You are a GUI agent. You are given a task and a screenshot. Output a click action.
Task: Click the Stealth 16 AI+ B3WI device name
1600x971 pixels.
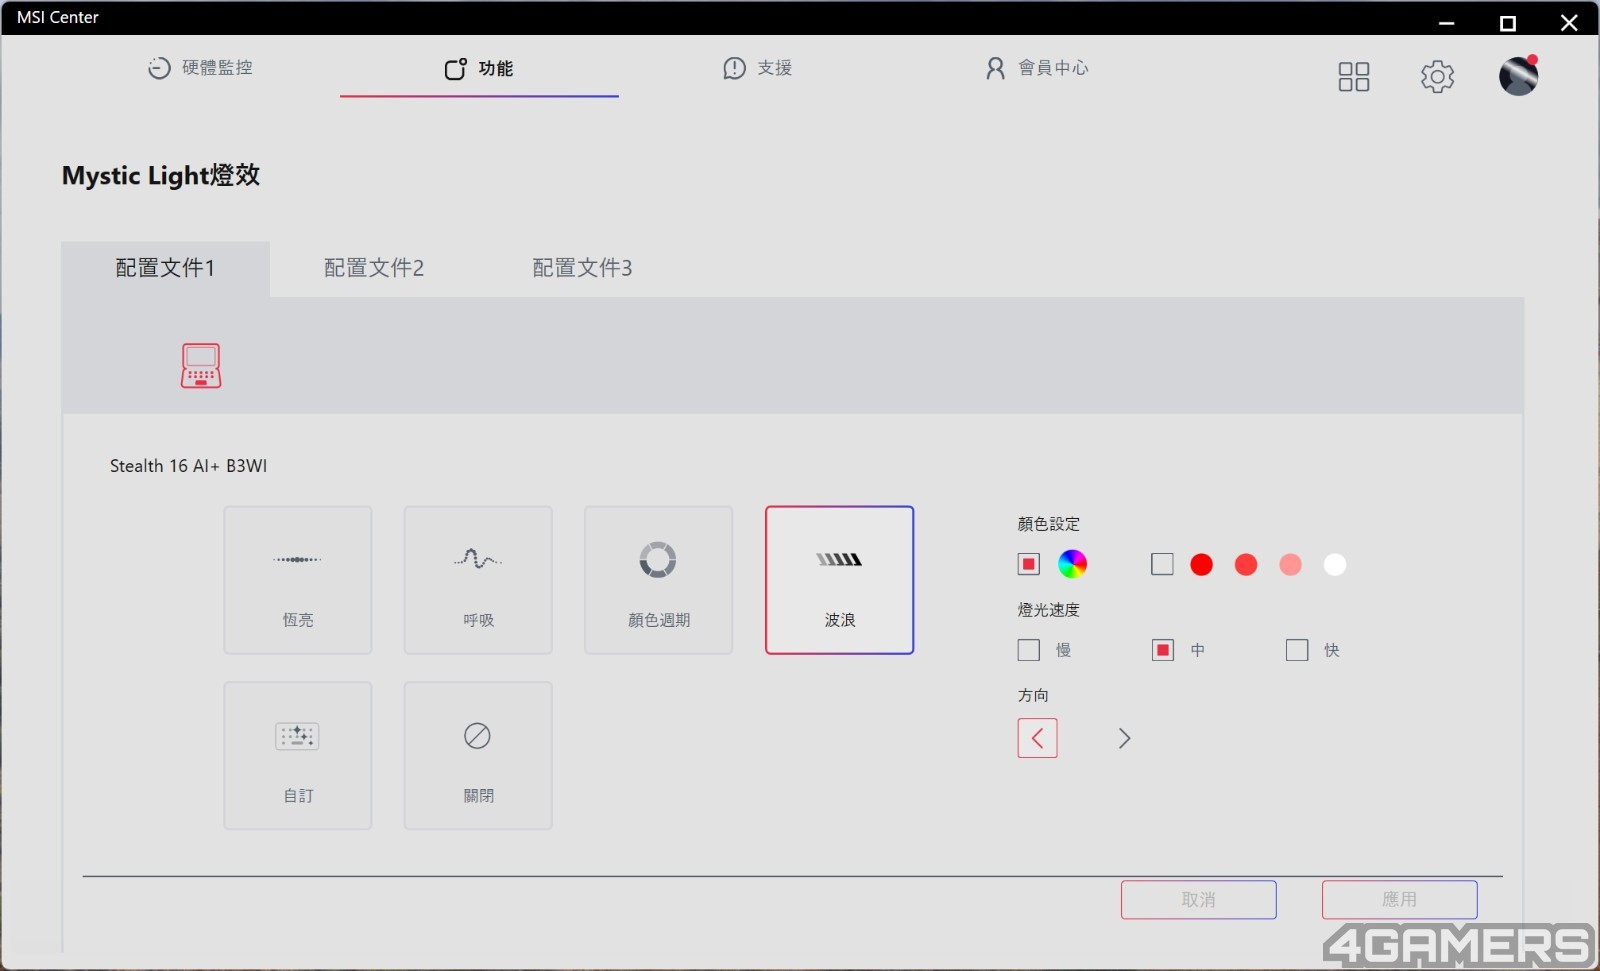[188, 466]
